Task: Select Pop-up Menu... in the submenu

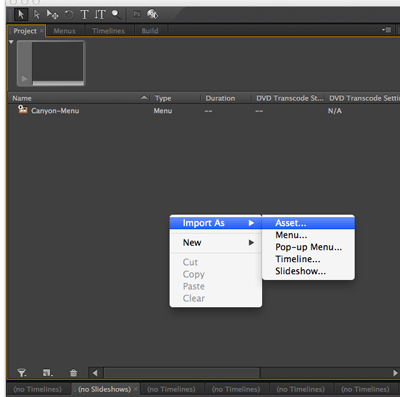Action: click(x=308, y=247)
